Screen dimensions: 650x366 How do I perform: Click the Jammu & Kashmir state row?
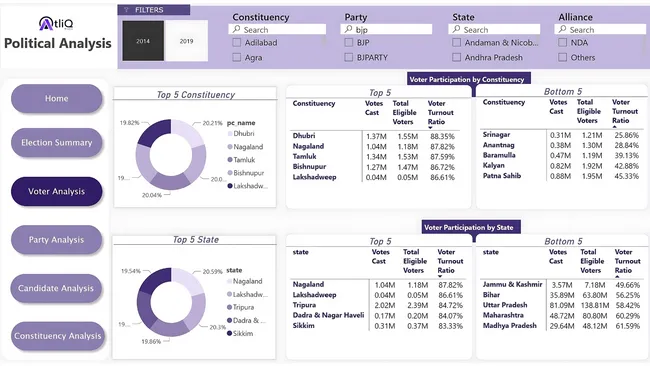click(x=561, y=285)
